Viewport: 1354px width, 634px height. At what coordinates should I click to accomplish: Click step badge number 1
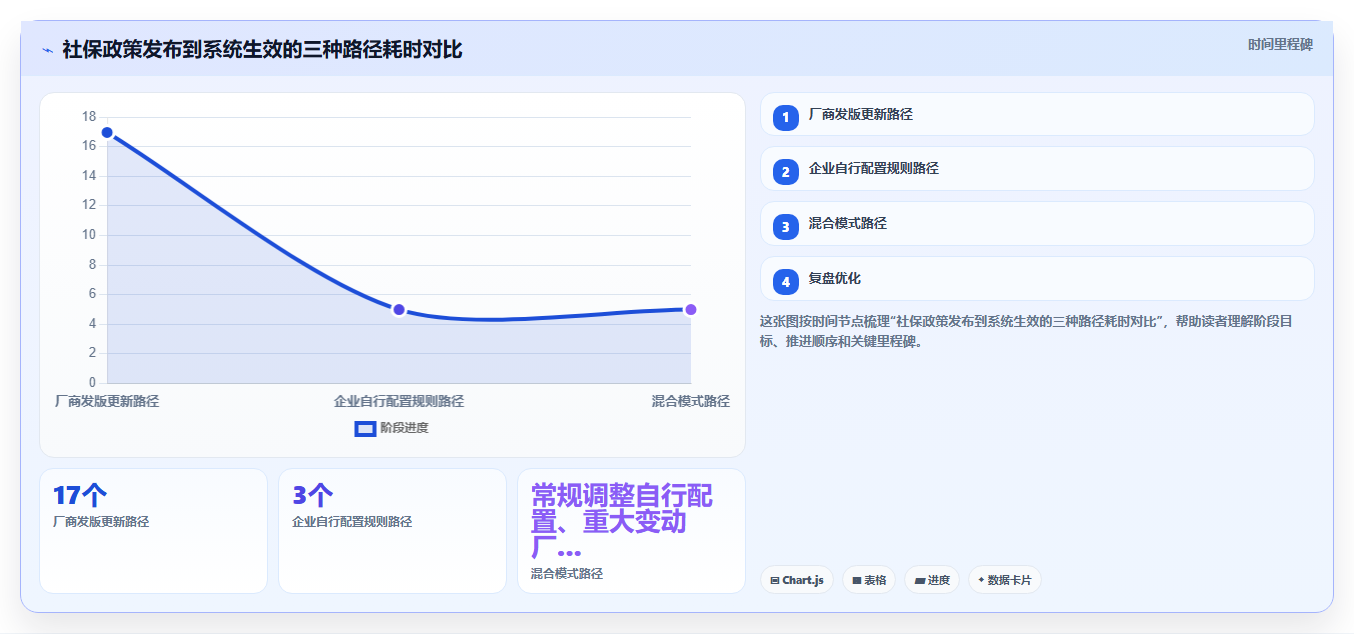[786, 117]
